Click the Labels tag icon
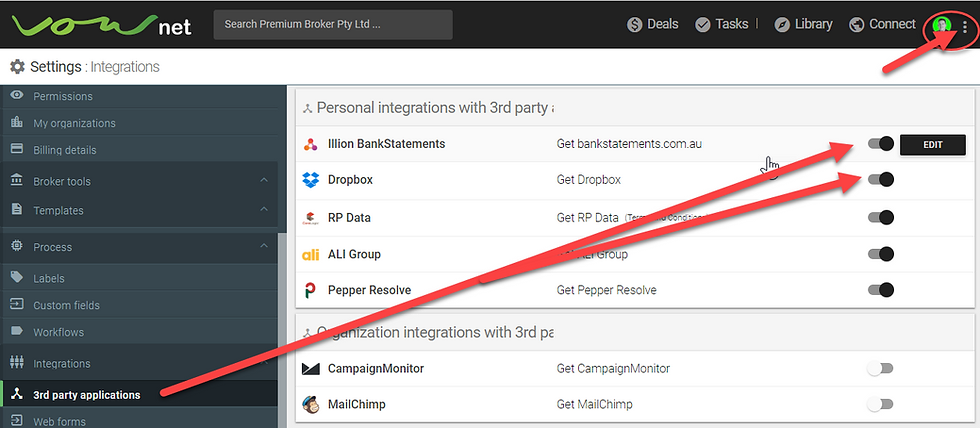980x428 pixels. click(17, 277)
